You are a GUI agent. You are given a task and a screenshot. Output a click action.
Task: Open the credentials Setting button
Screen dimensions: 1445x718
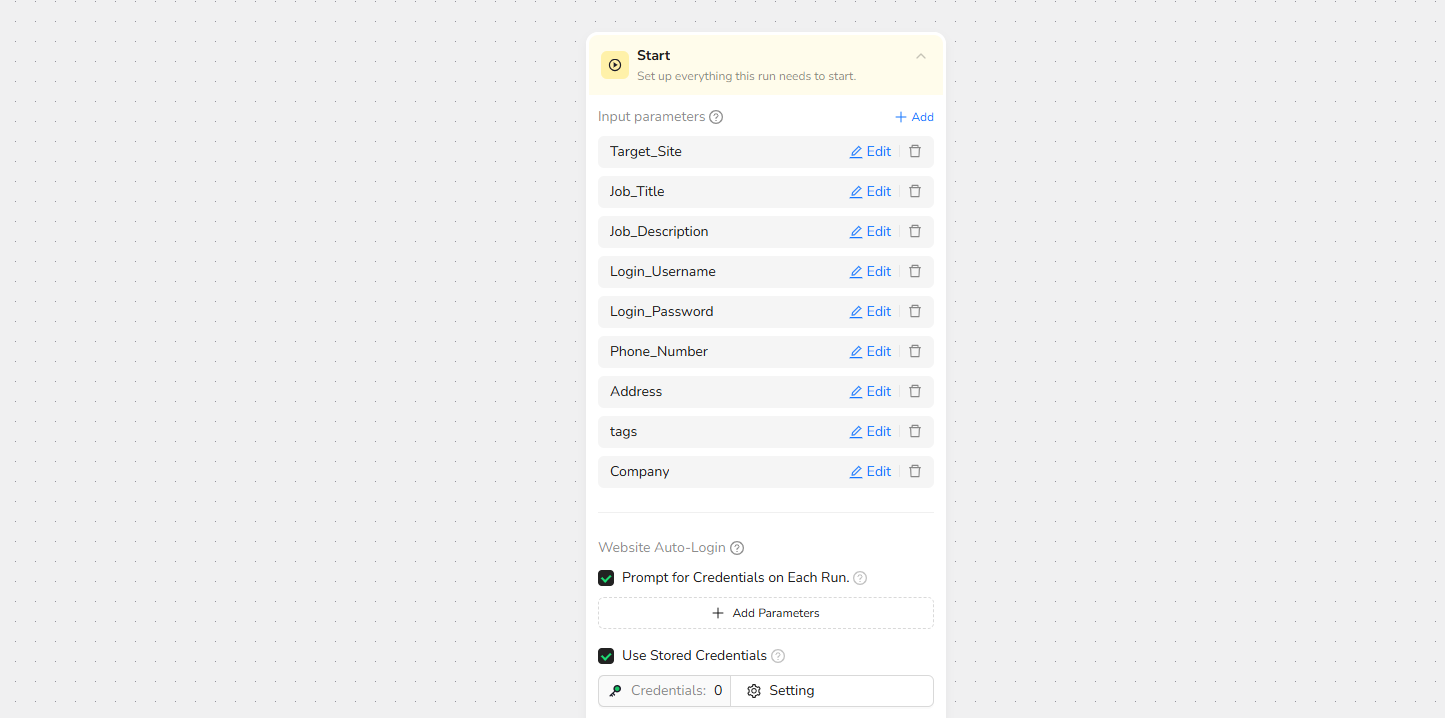pos(781,691)
